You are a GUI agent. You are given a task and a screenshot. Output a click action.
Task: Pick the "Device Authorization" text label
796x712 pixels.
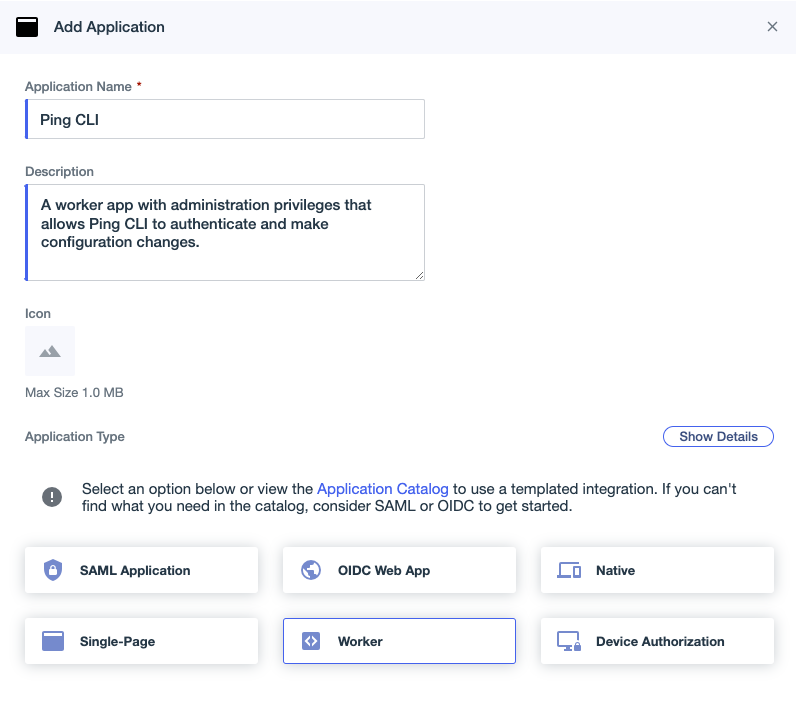click(x=660, y=641)
